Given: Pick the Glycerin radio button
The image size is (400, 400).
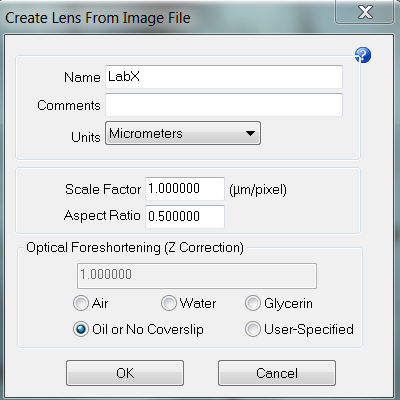Looking at the screenshot, I should coord(253,303).
